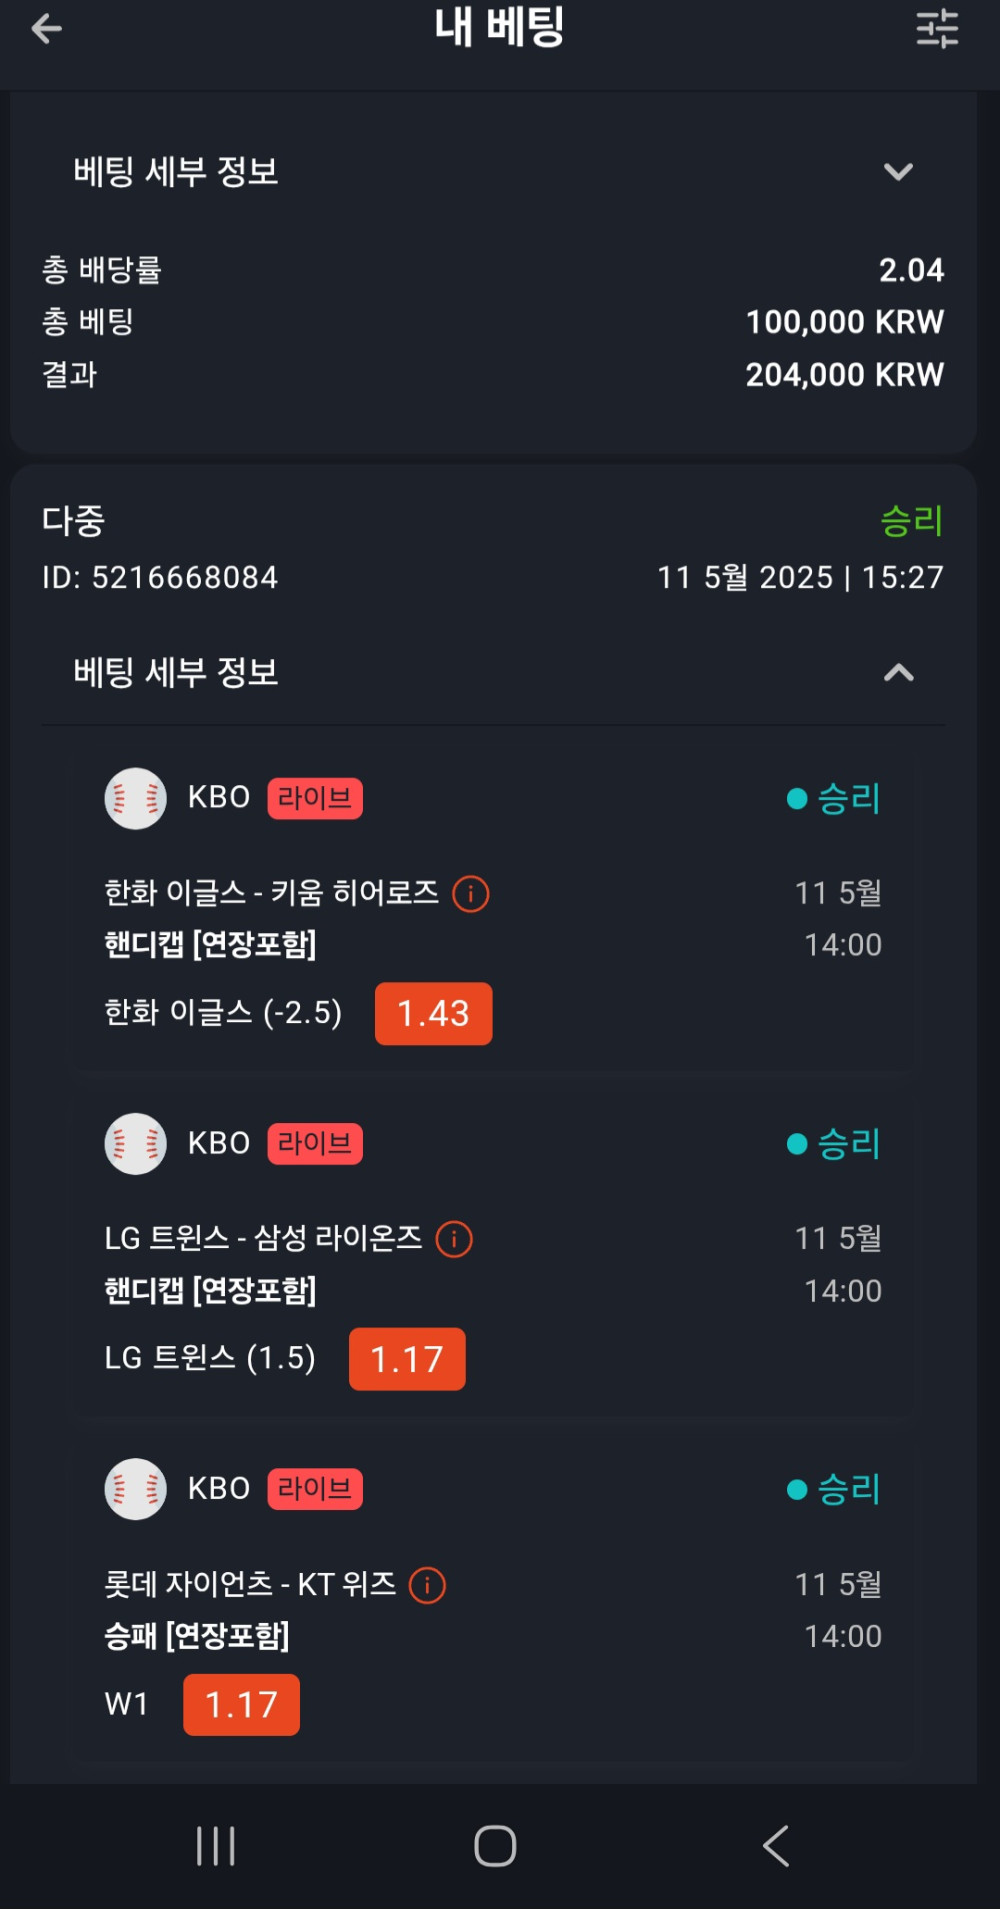
Task: Tap the 라이브 tag on first bet
Action: [x=315, y=798]
